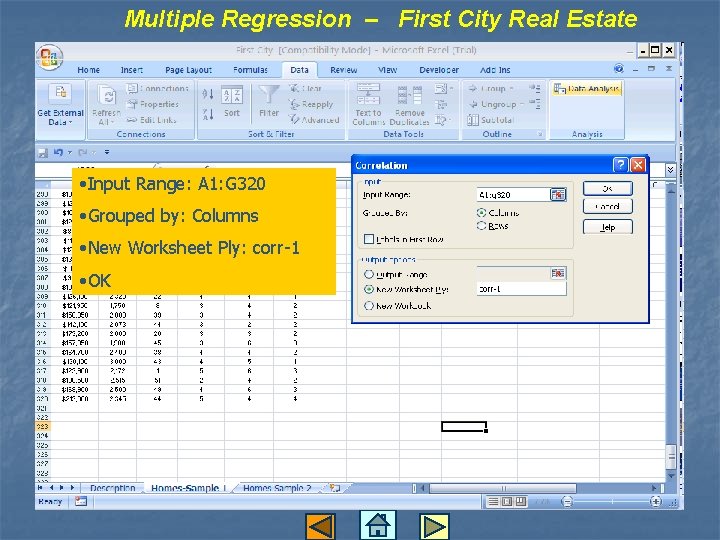This screenshot has width=720, height=540.
Task: Clear the filter
Action: point(305,88)
